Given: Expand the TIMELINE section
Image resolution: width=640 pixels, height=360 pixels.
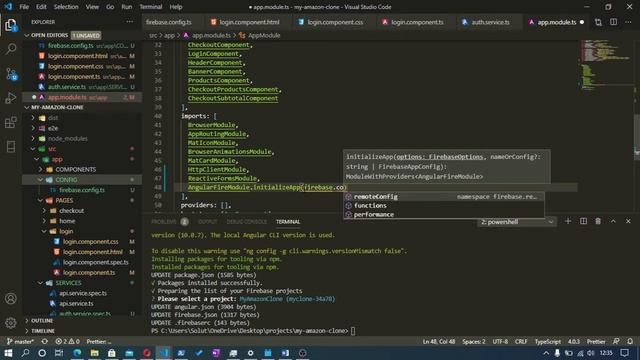Looking at the screenshot, I should tap(43, 331).
